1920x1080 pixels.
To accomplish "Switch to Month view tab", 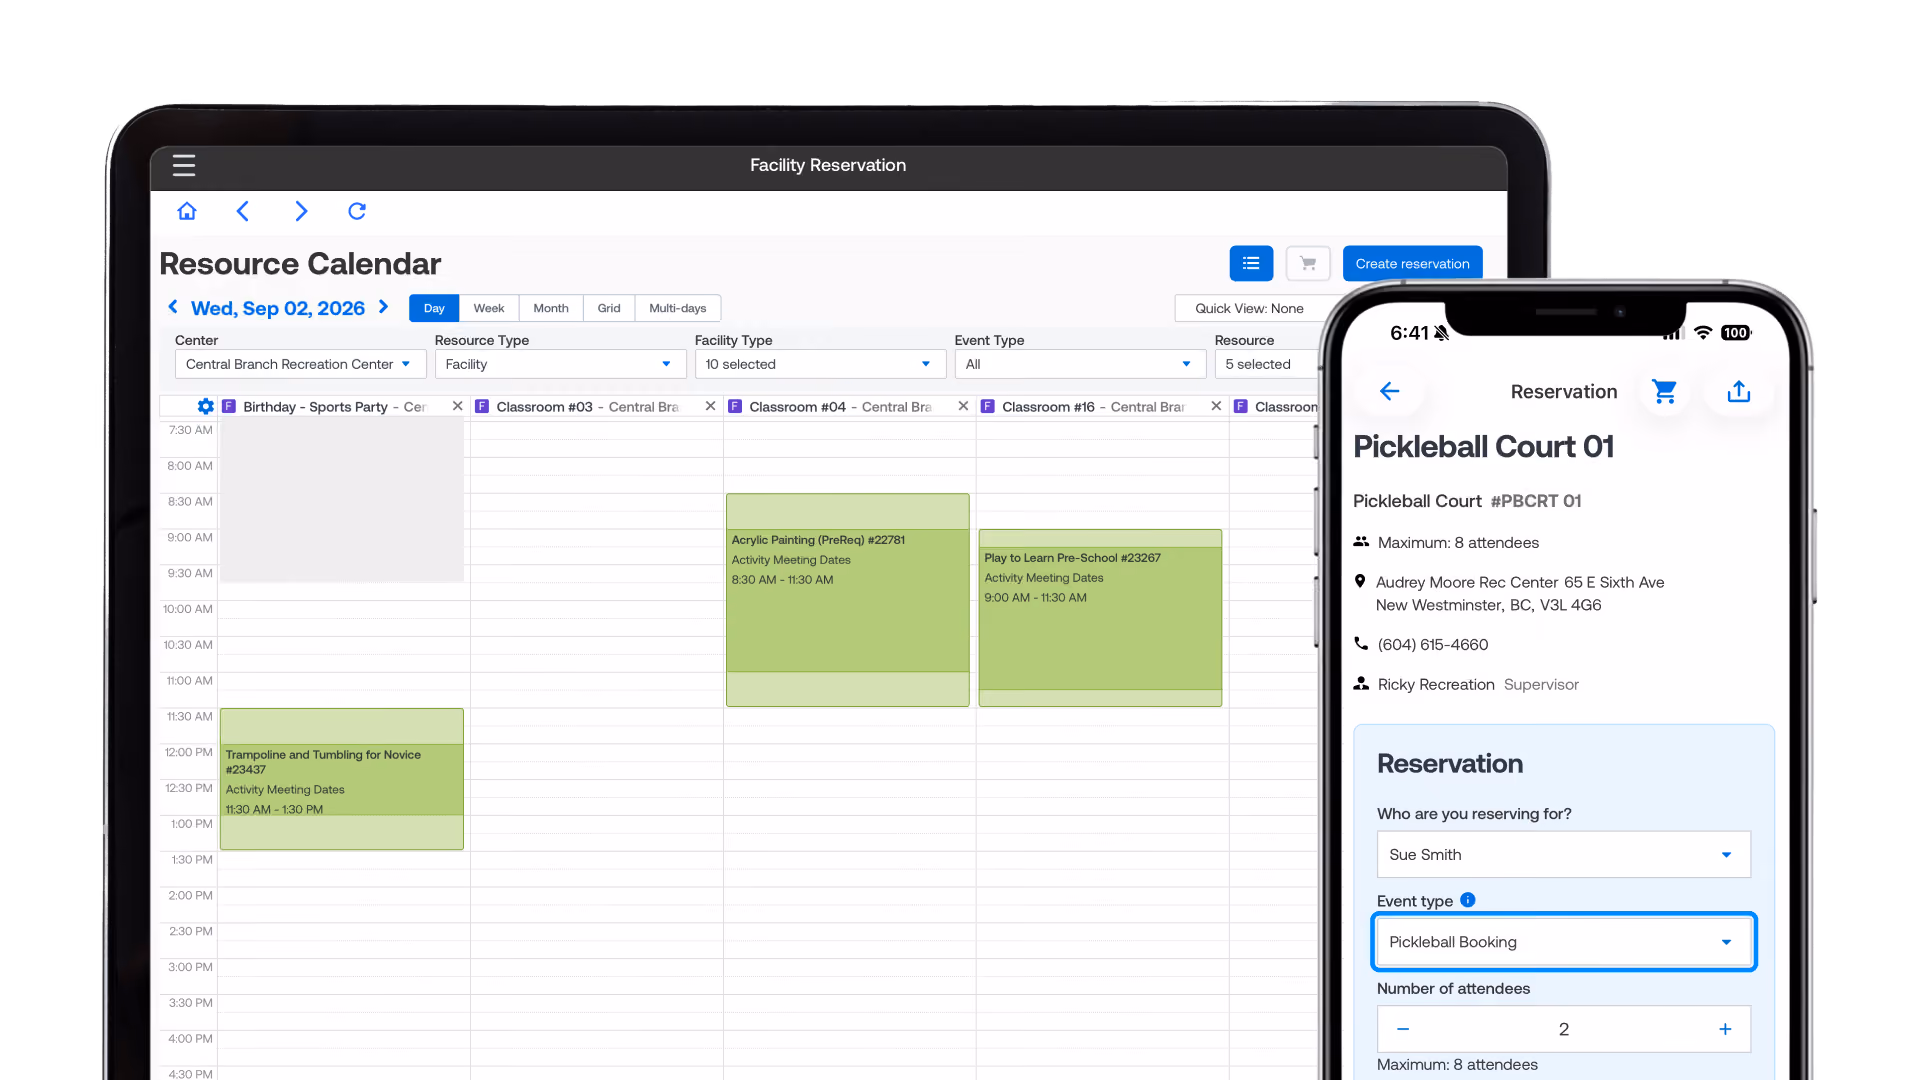I will (551, 308).
